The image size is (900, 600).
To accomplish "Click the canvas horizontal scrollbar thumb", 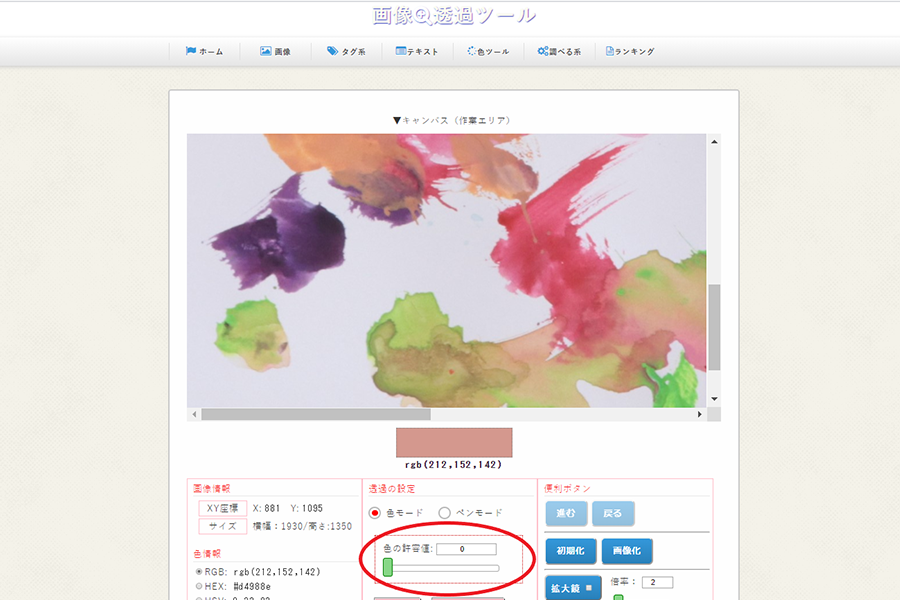I will [x=316, y=414].
